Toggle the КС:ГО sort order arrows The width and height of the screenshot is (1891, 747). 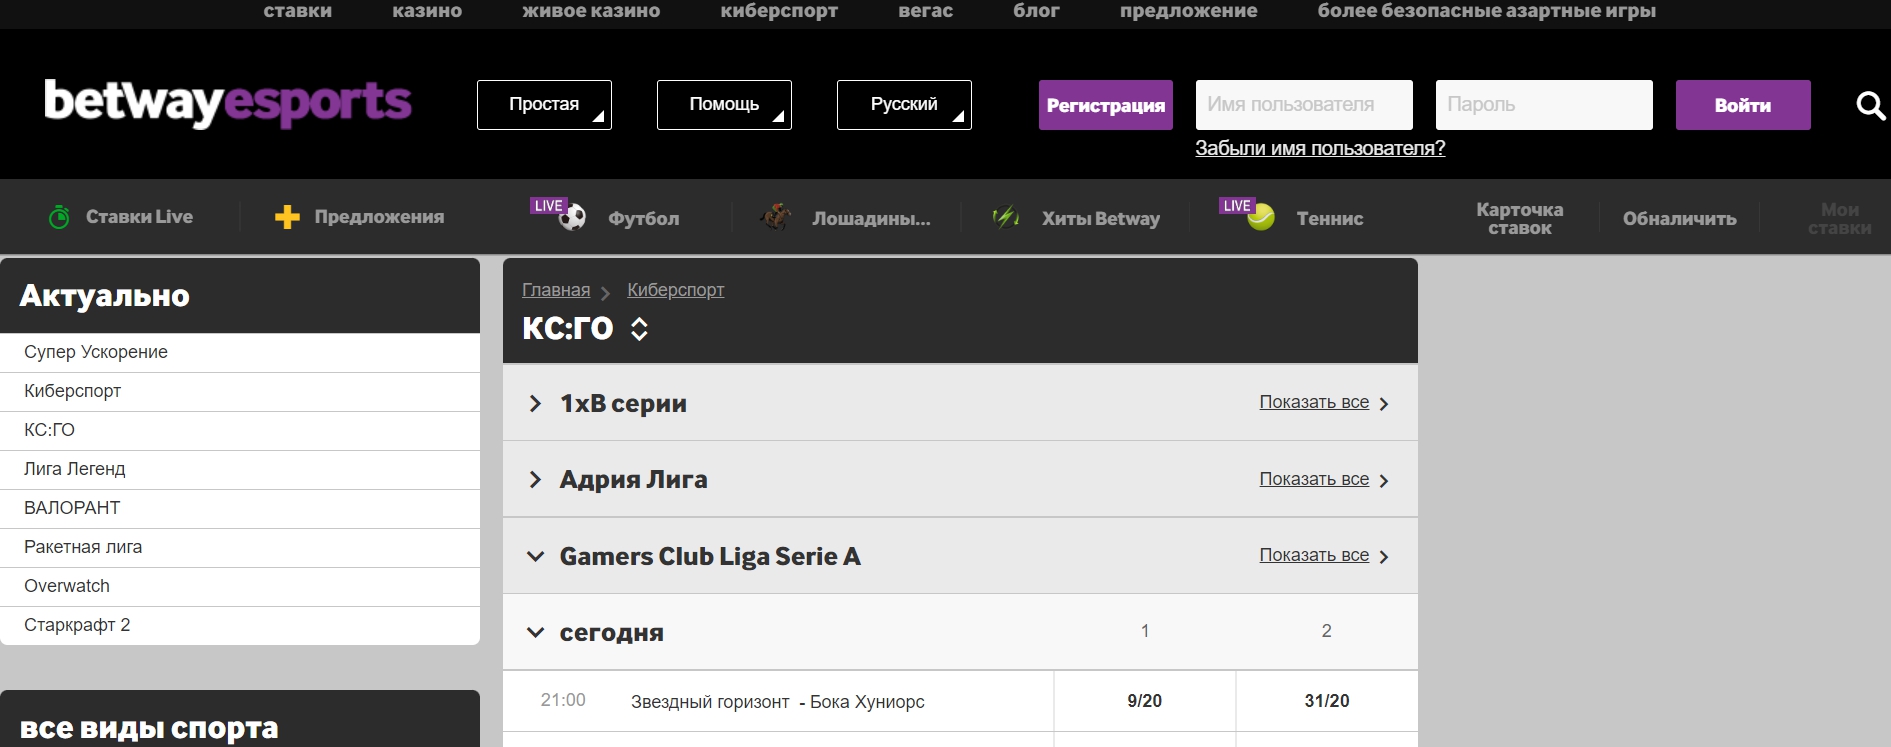[x=638, y=328]
